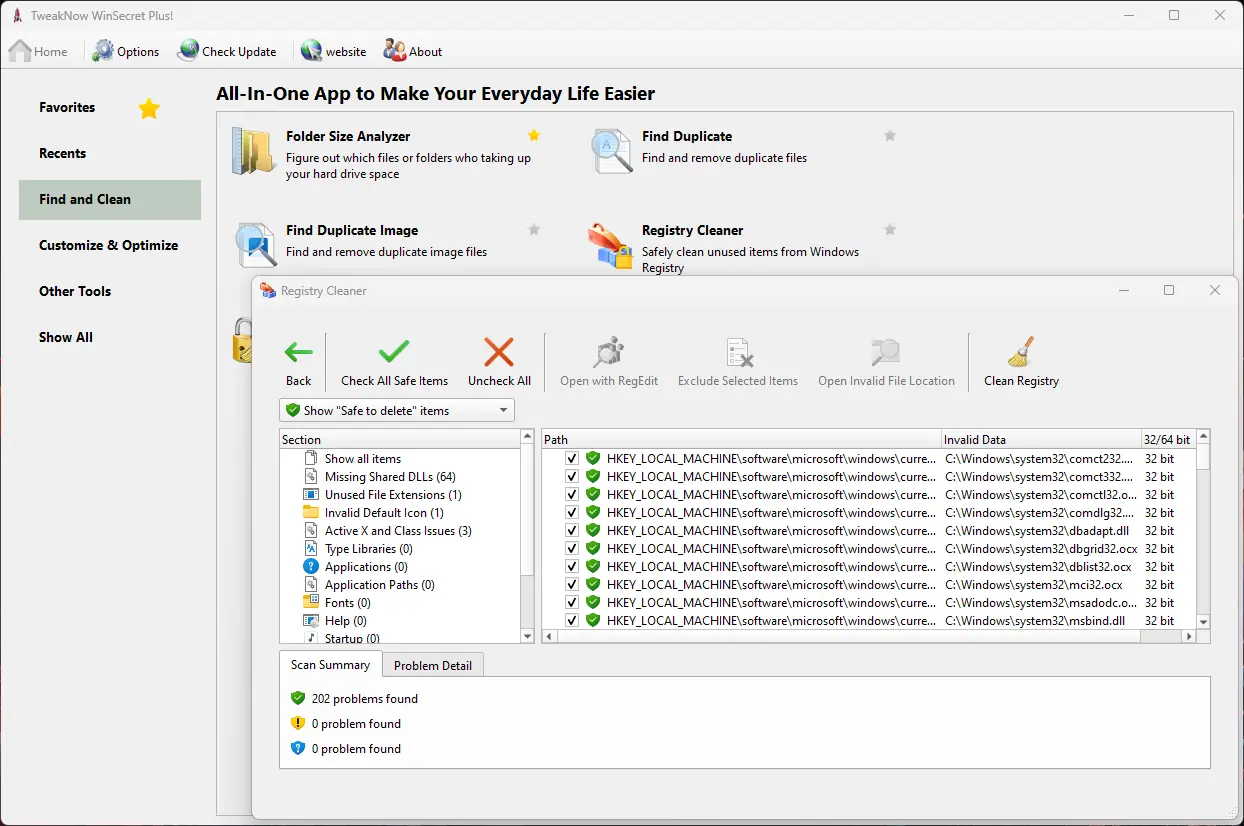
Task: Open the website toolbar item
Action: [333, 51]
